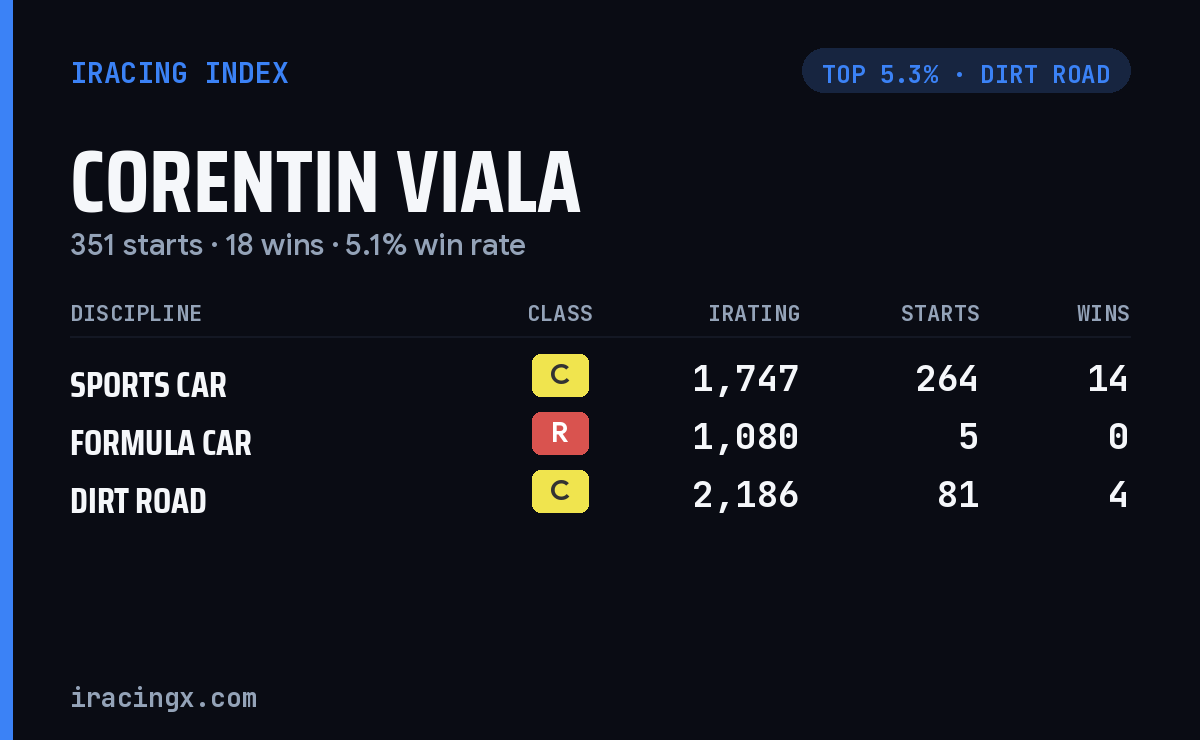
Task: Click the red R class badge for Formula Car
Action: point(560,434)
